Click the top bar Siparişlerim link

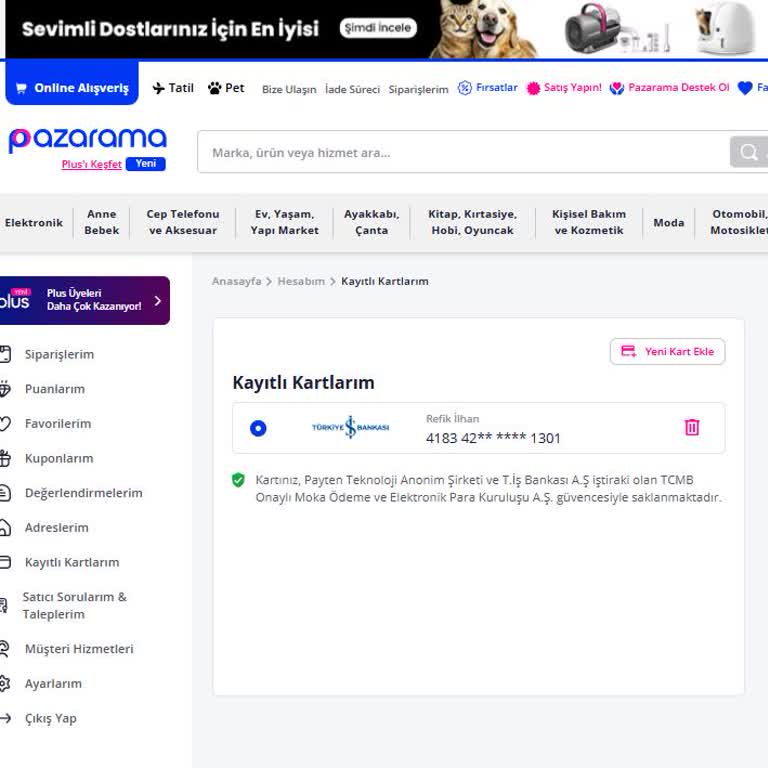click(x=418, y=90)
